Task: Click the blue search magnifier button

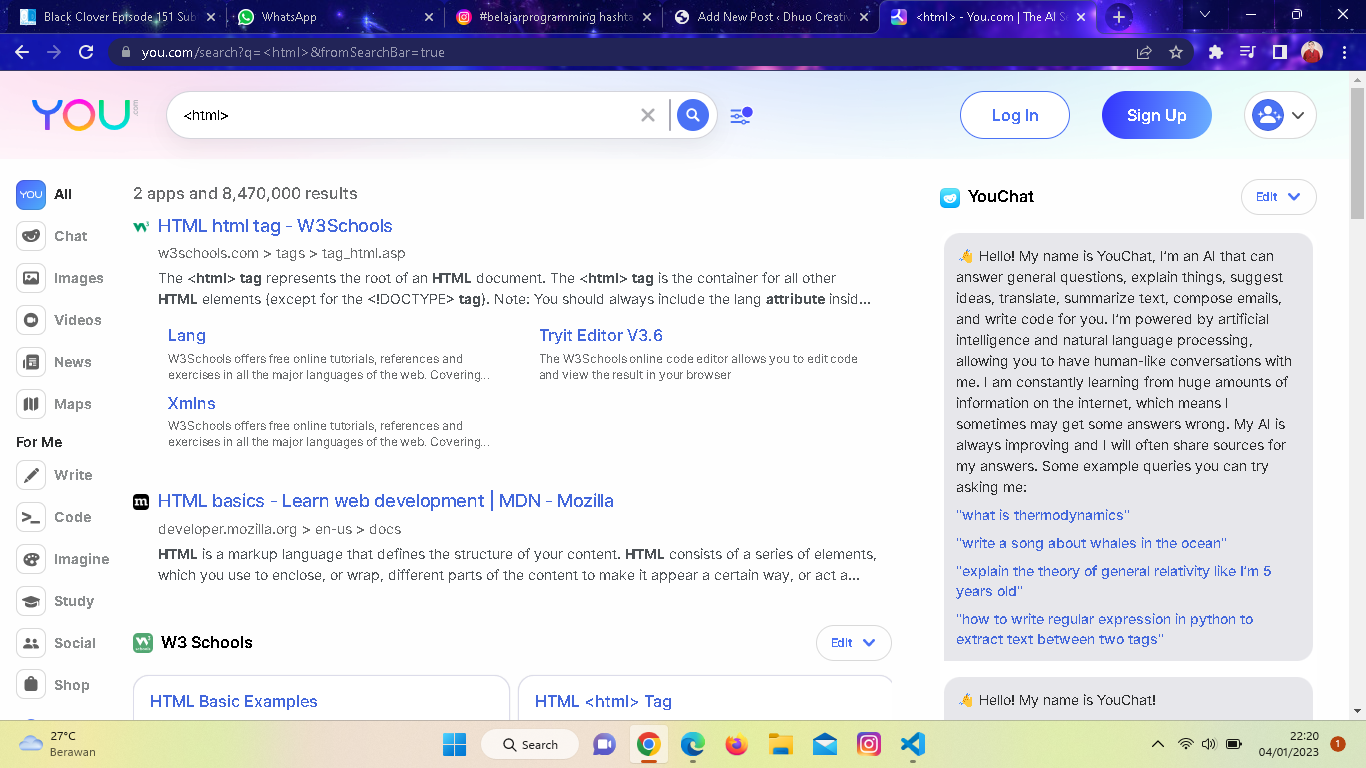Action: pos(692,115)
